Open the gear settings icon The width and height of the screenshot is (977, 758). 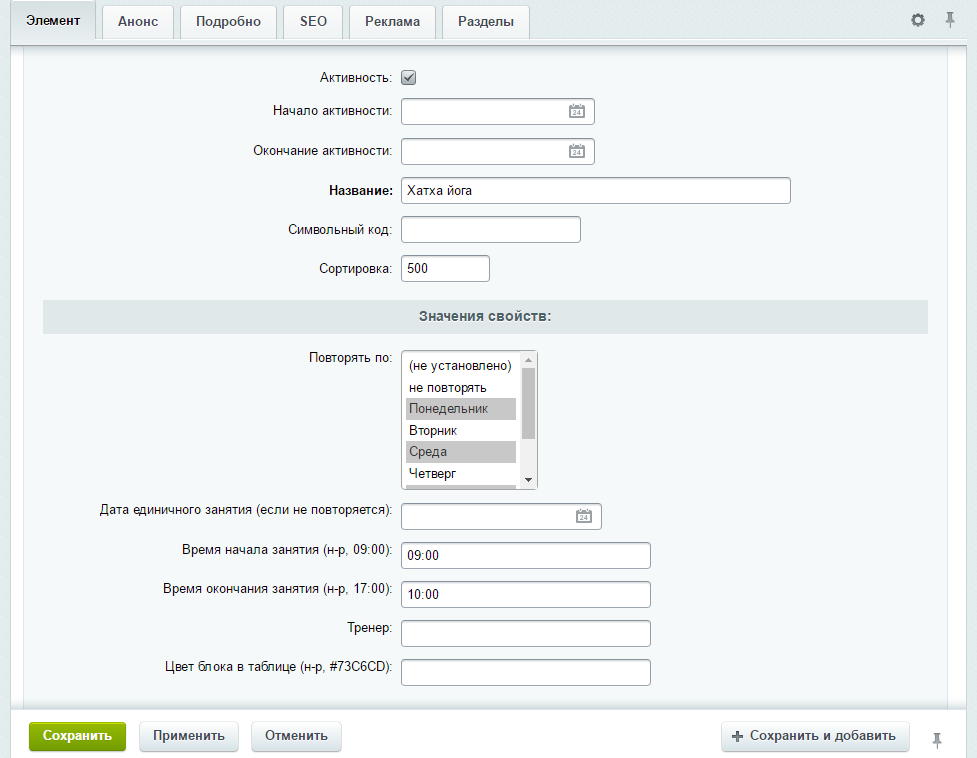[918, 20]
